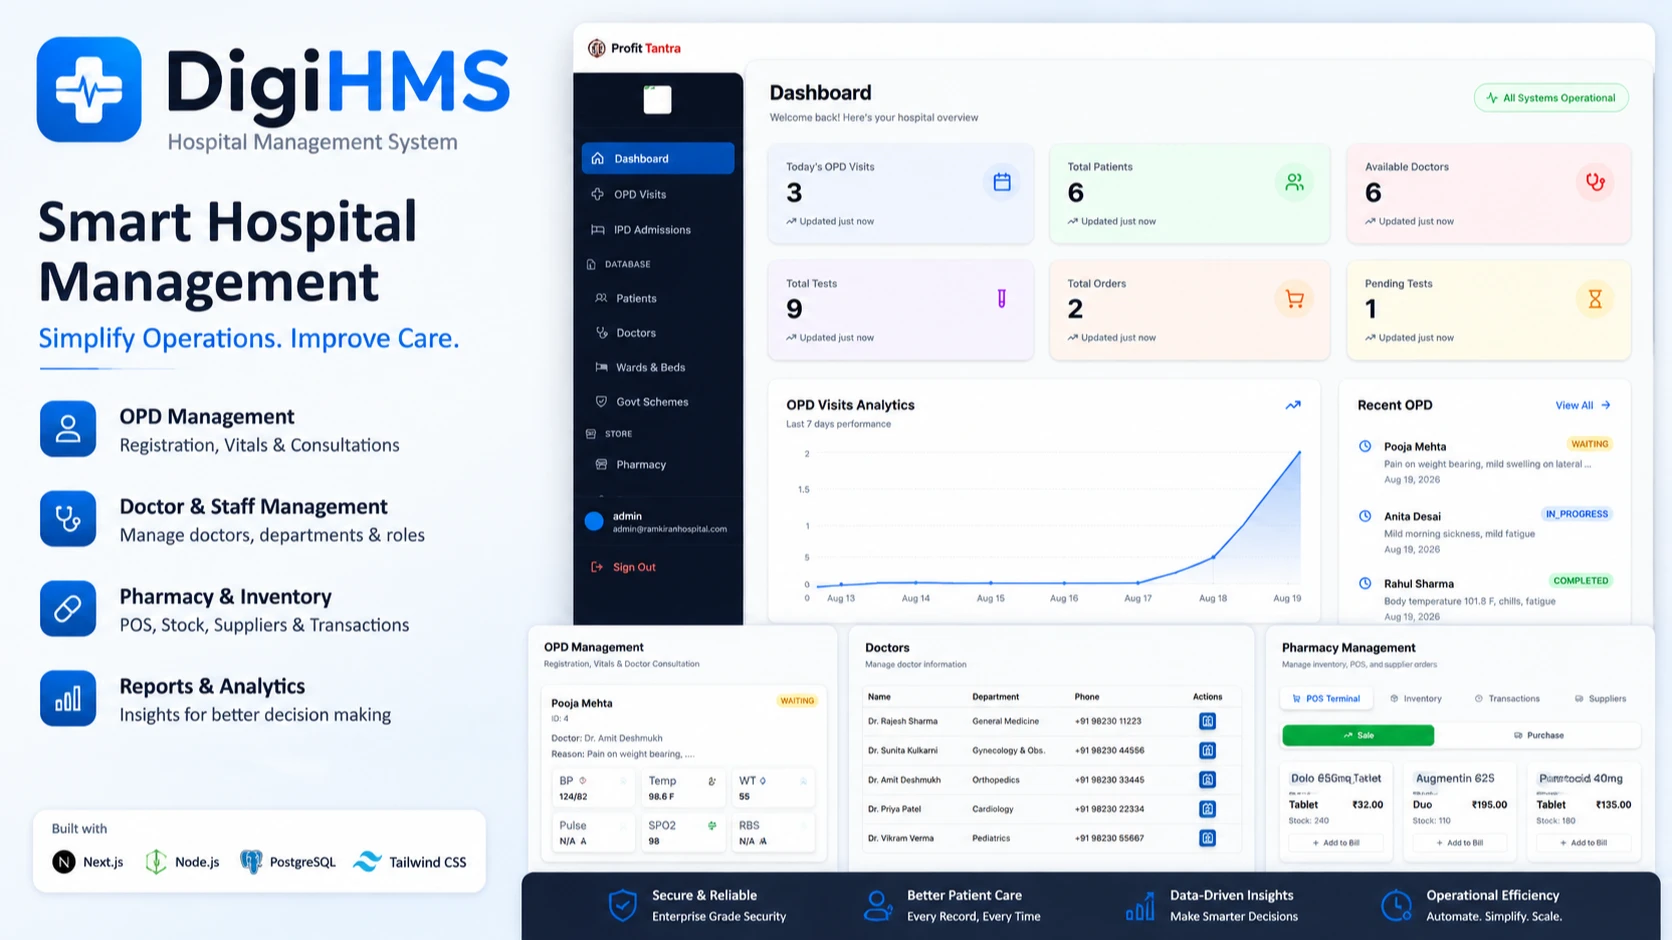Click the Node.js logo icon
This screenshot has width=1672, height=940.
click(x=156, y=862)
